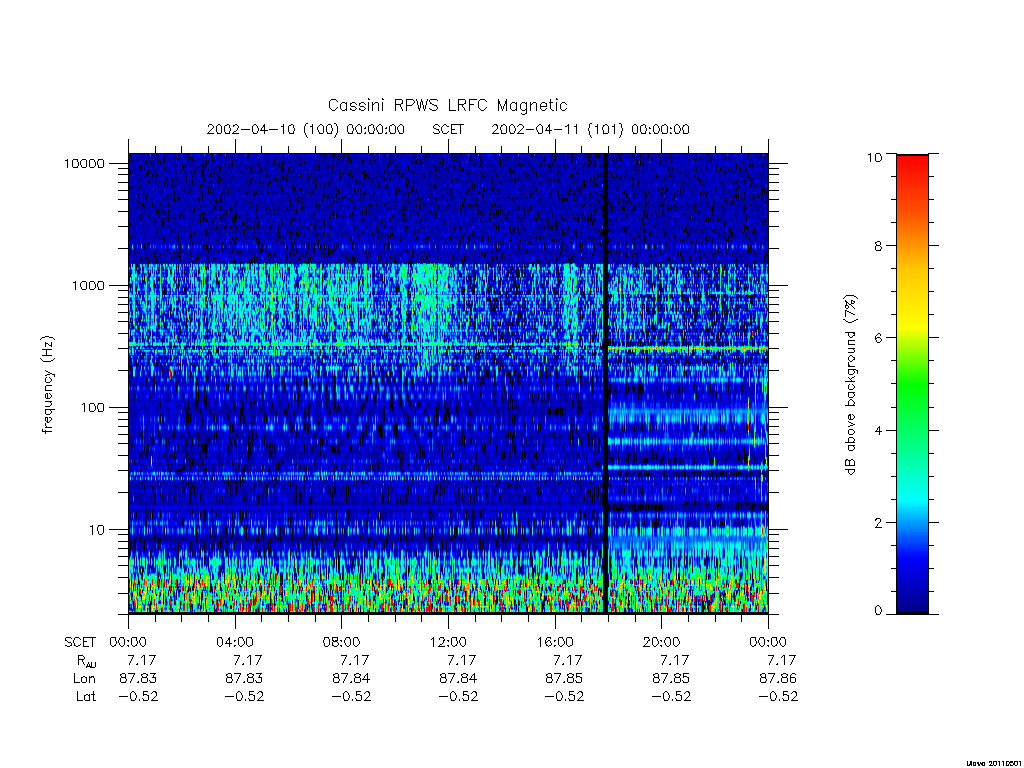This screenshot has width=1024, height=768.
Task: Select the end date "2002-04-11 (101) 00:00:00"
Action: point(590,129)
